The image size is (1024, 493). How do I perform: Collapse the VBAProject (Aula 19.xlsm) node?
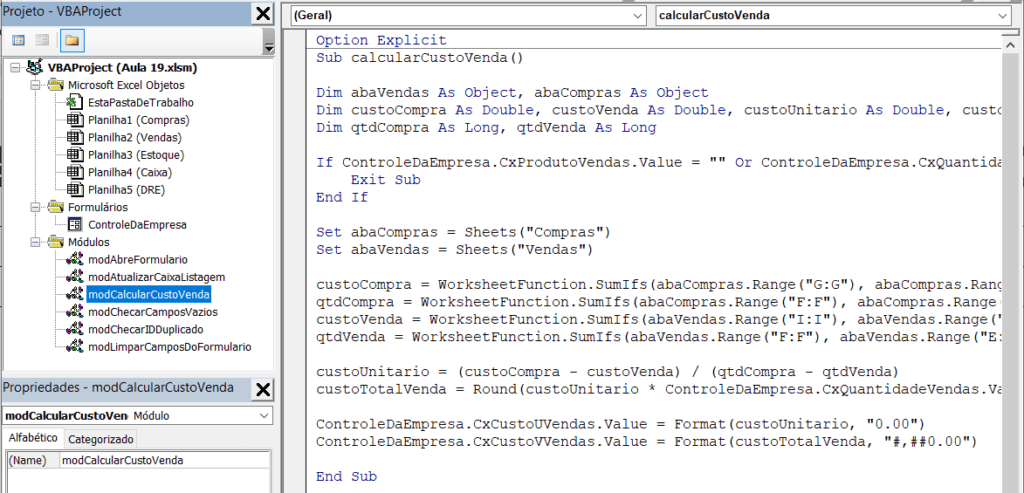(x=16, y=68)
